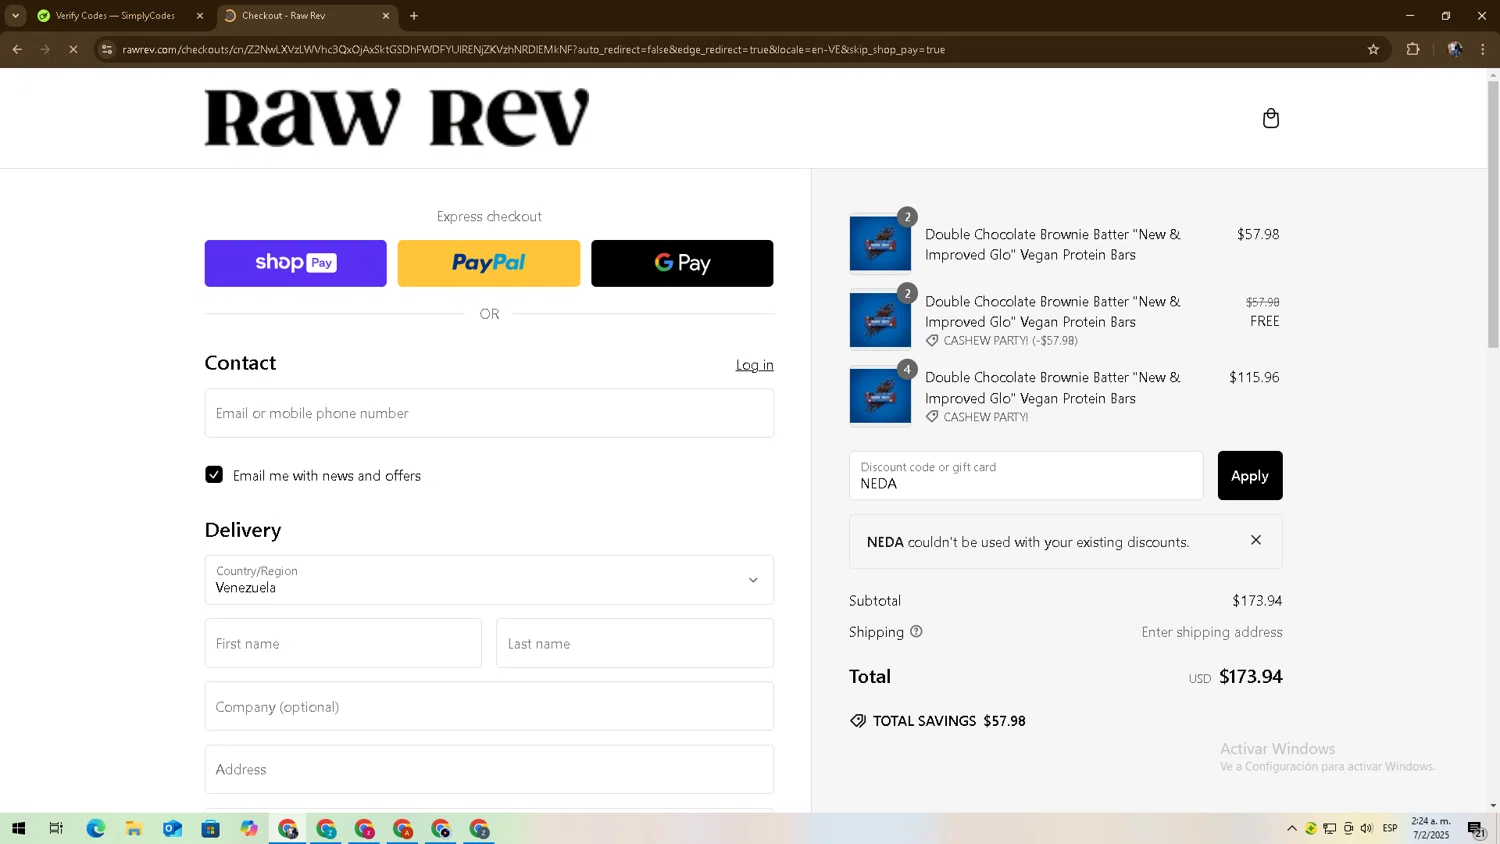The height and width of the screenshot is (844, 1500).
Task: Open the tab search dropdown arrow
Action: click(x=15, y=16)
